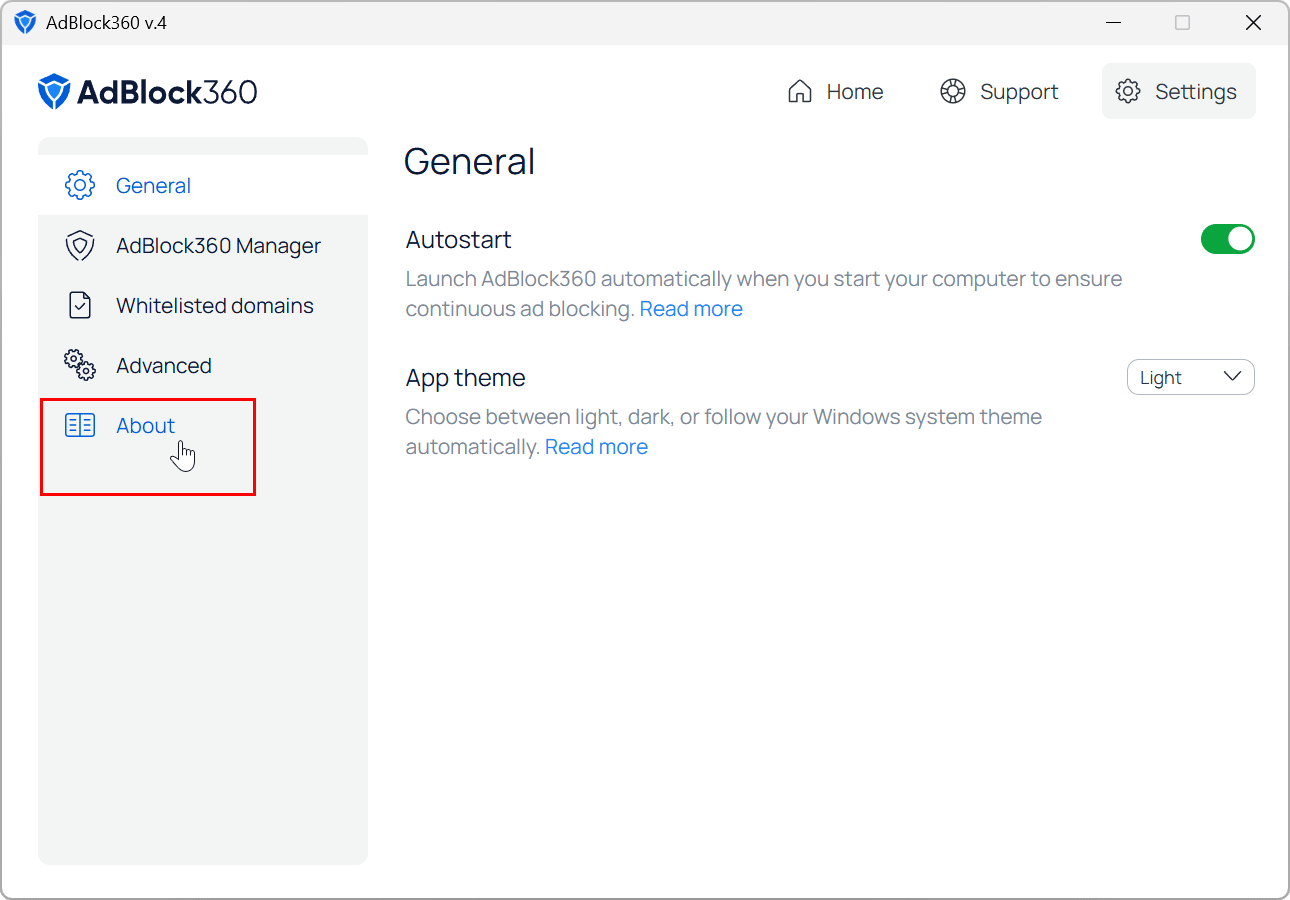
Task: Minimize the AdBlock360 window
Action: [1112, 22]
